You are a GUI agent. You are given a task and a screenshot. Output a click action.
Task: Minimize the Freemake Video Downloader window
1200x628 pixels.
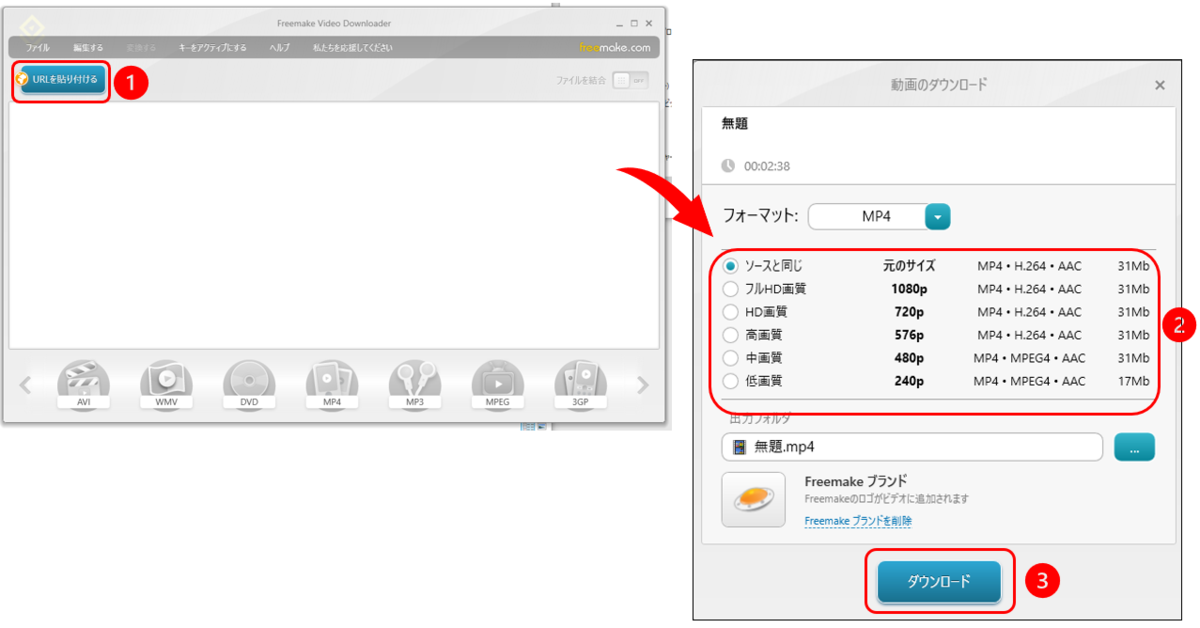click(618, 22)
